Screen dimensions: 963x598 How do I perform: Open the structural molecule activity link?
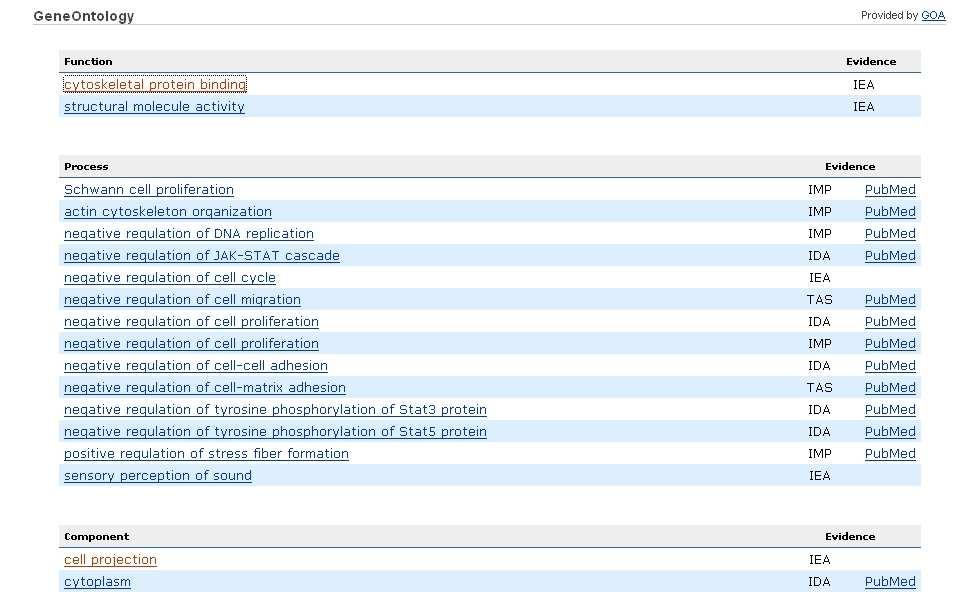[154, 106]
